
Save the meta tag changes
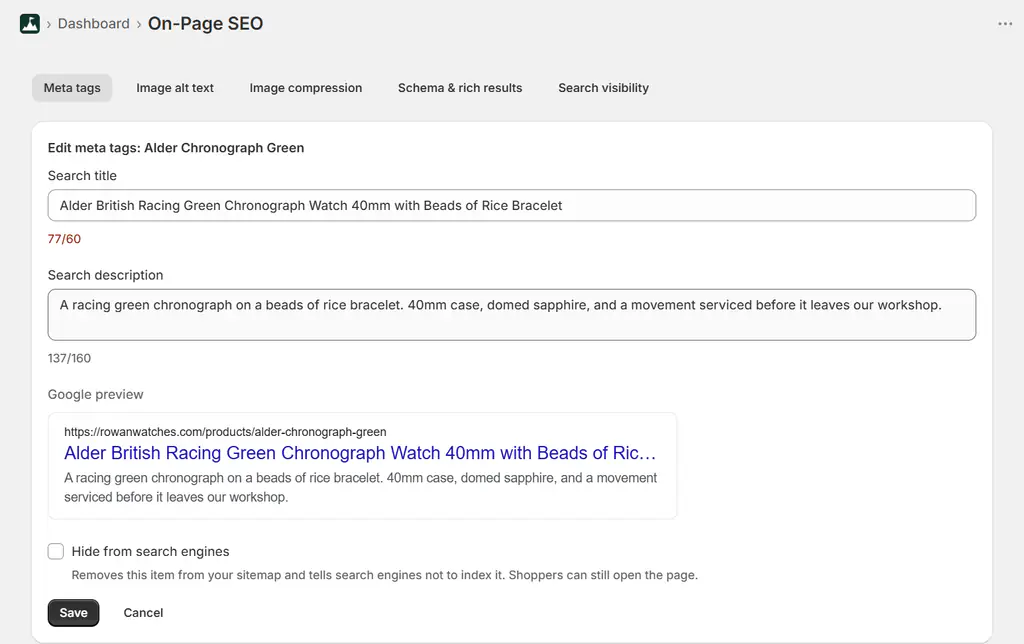click(x=73, y=613)
